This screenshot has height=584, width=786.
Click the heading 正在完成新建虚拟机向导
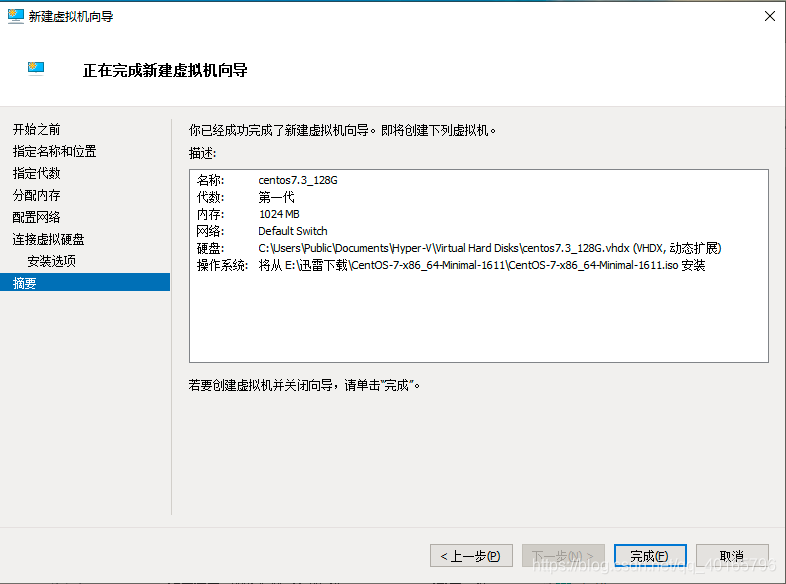click(x=165, y=70)
